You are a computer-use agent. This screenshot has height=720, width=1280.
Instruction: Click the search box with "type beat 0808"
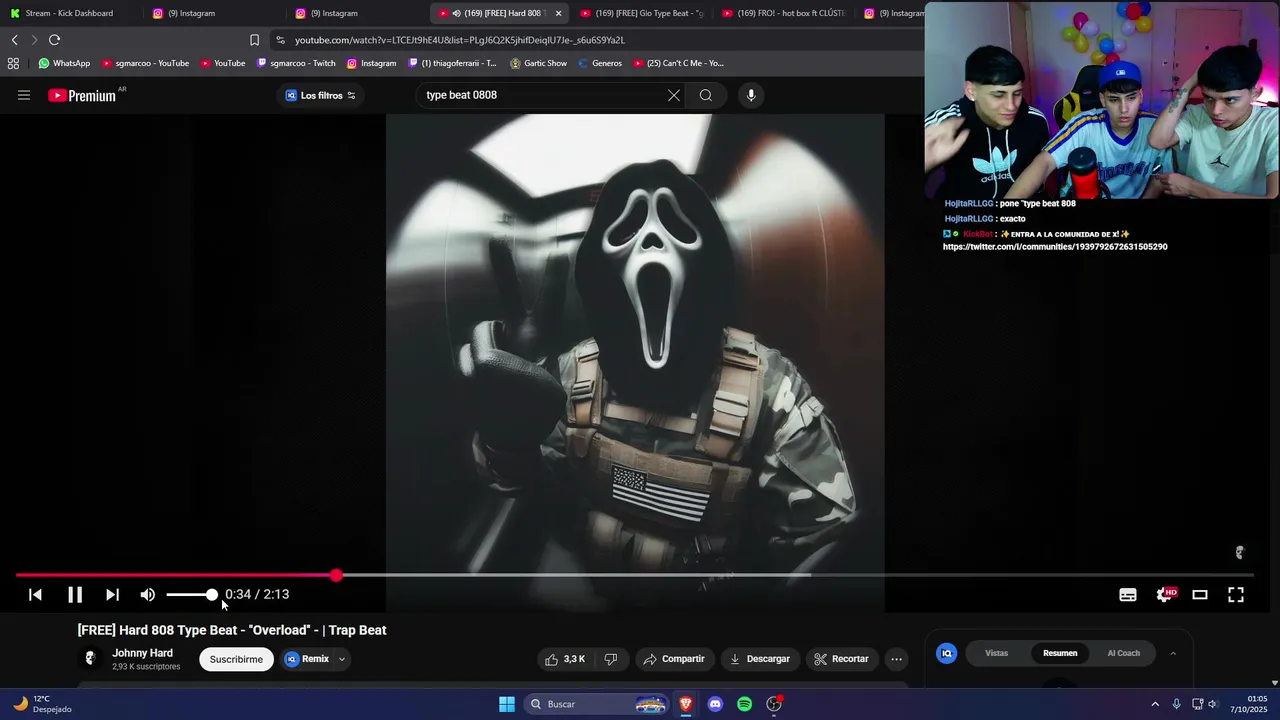540,95
